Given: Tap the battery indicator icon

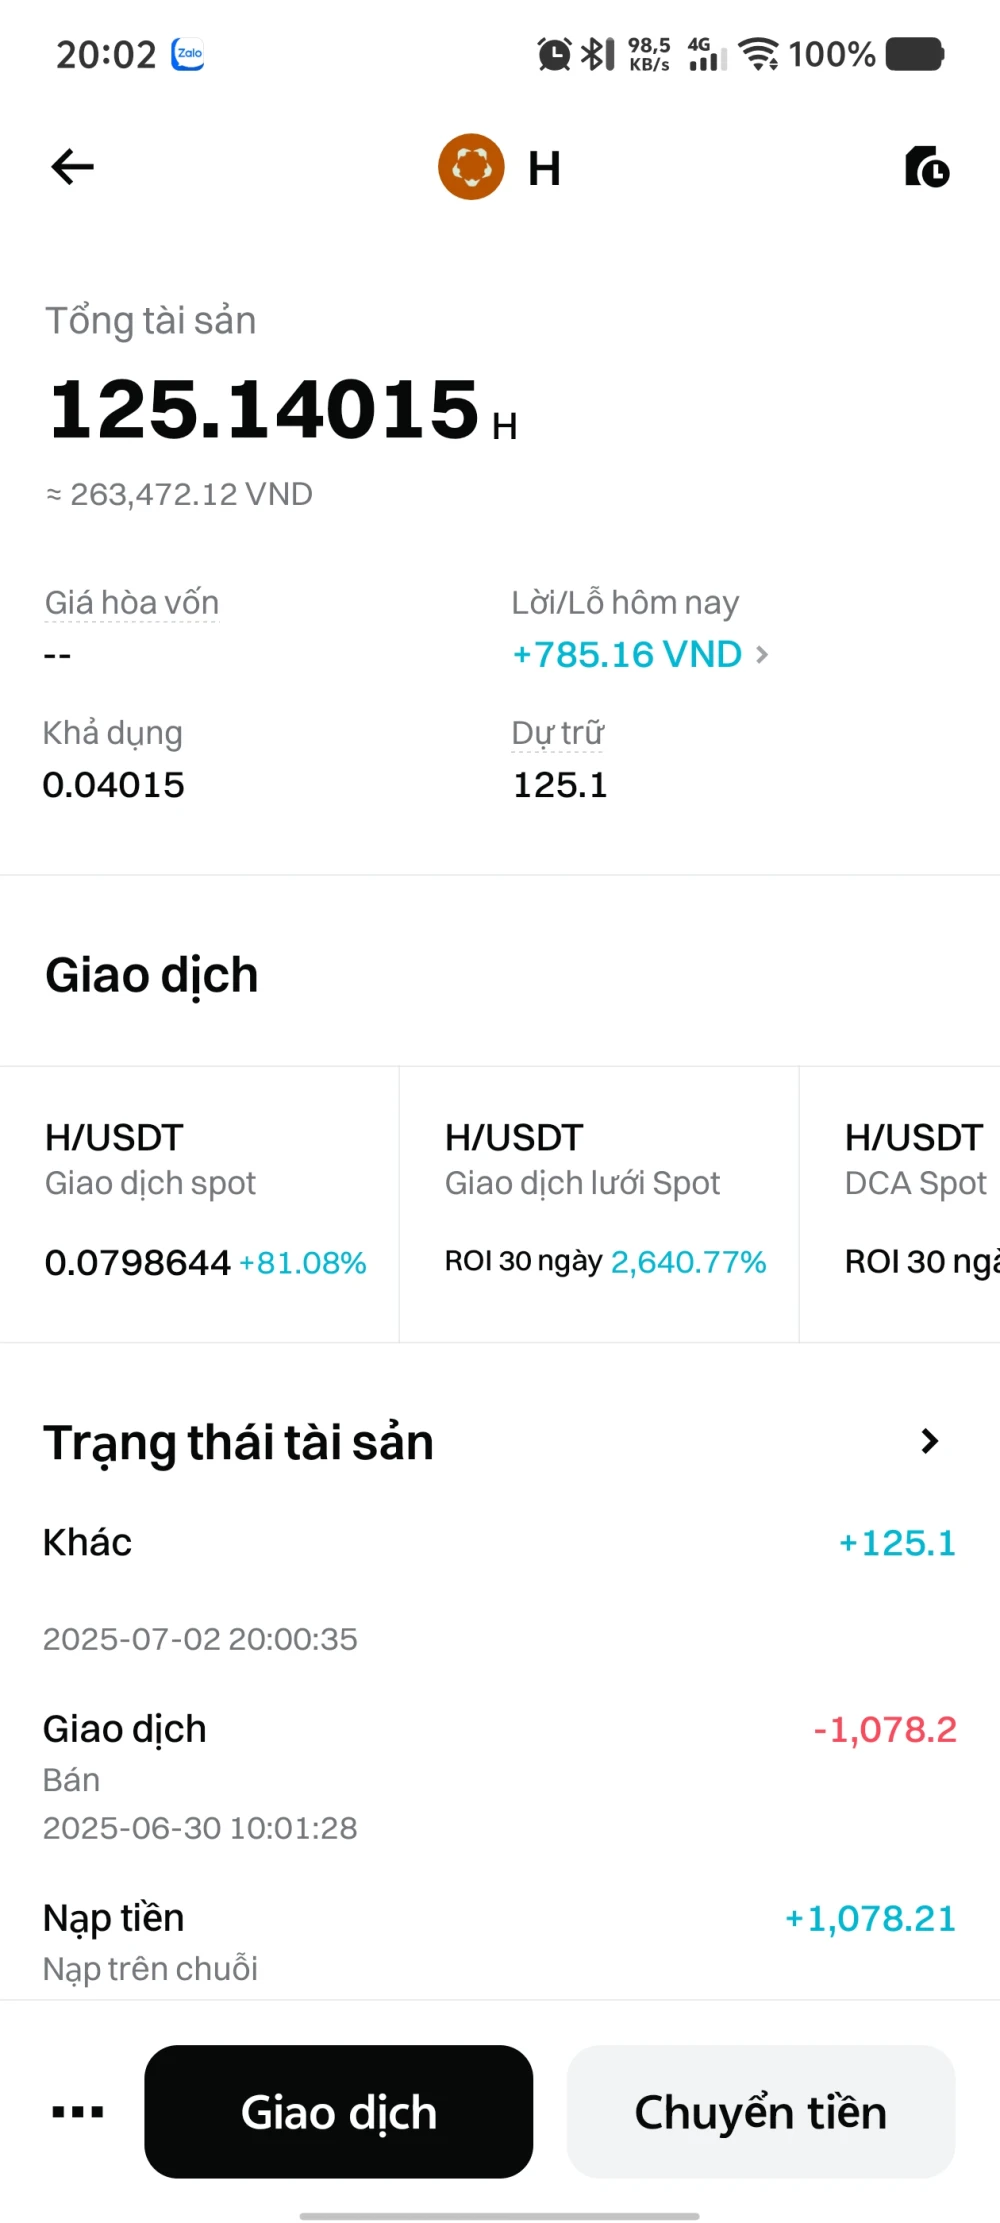Looking at the screenshot, I should [914, 54].
